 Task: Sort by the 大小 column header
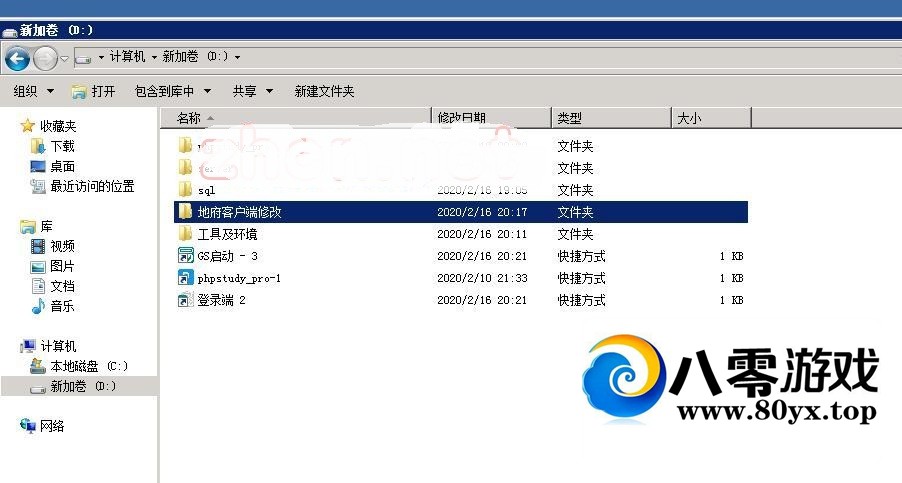point(711,118)
